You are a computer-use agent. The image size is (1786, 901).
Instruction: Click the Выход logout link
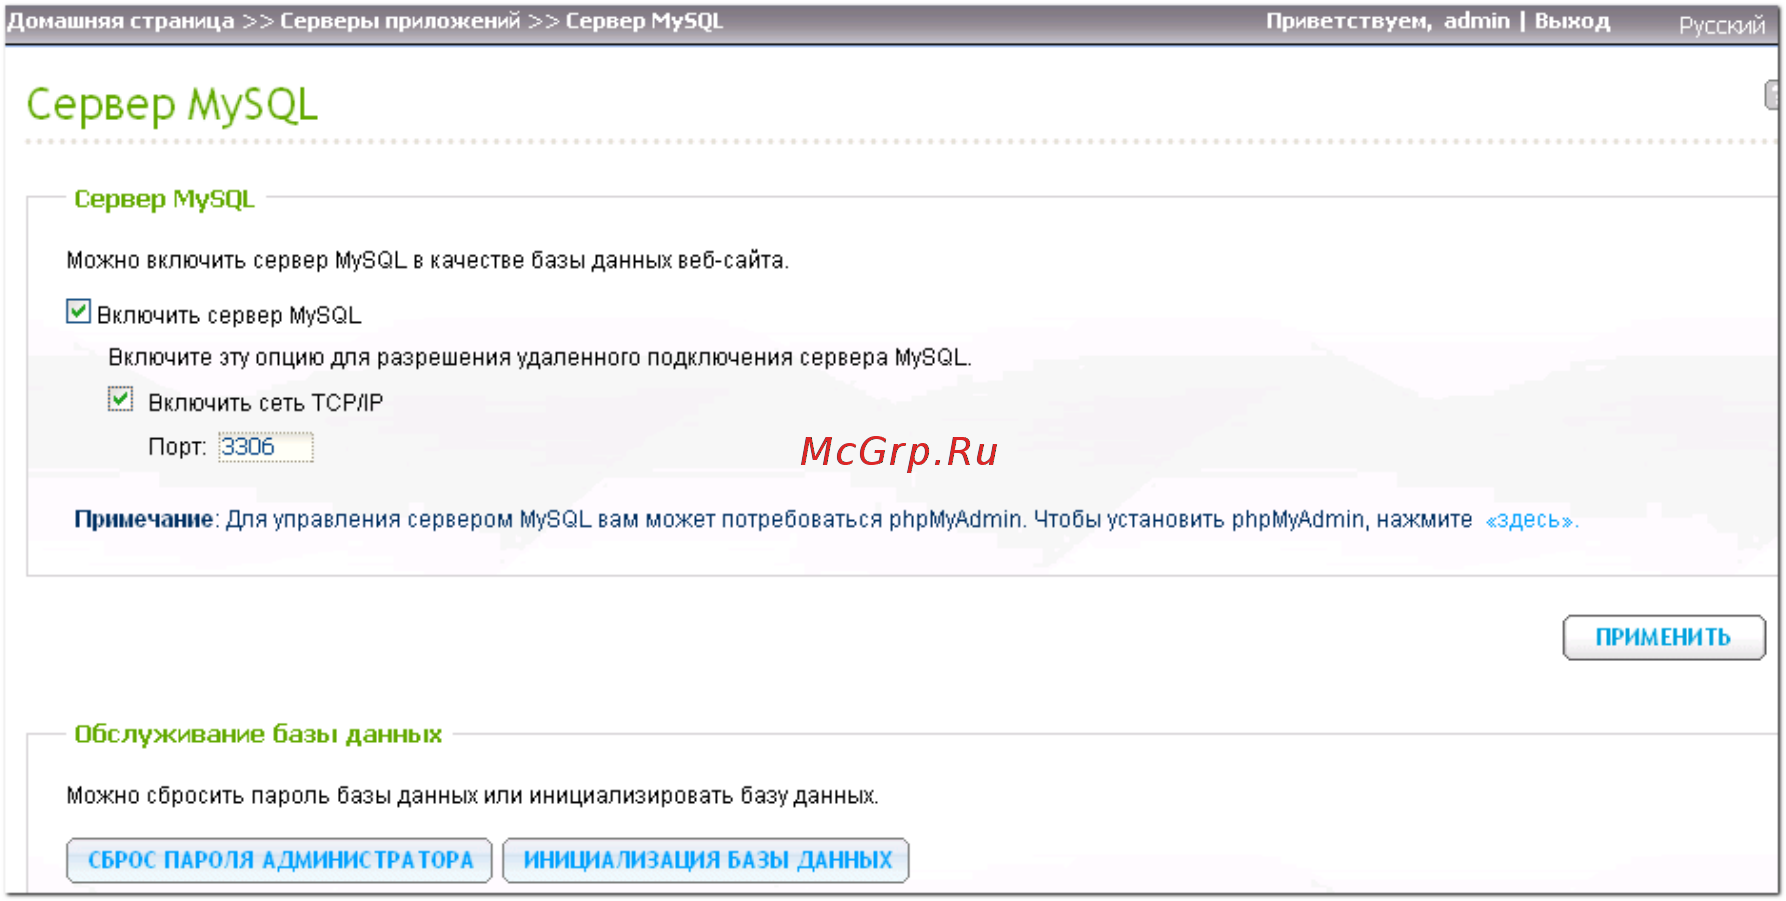pyautogui.click(x=1572, y=21)
